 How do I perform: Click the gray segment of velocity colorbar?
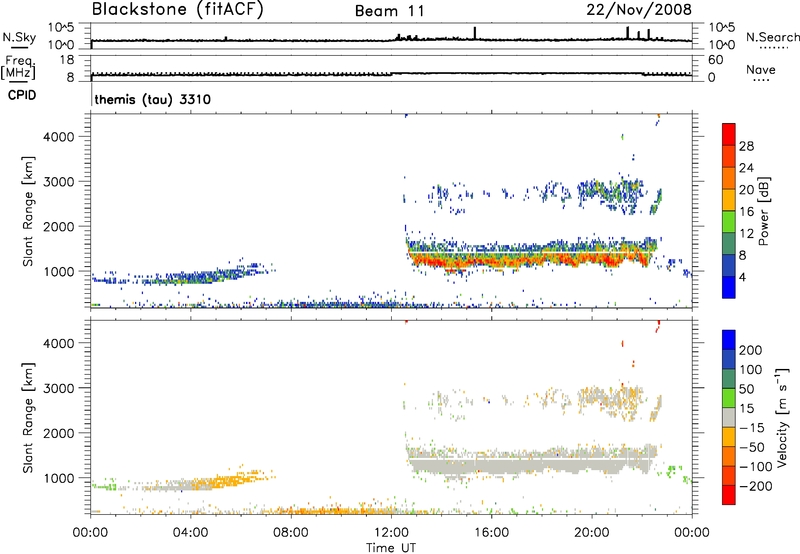(x=729, y=417)
